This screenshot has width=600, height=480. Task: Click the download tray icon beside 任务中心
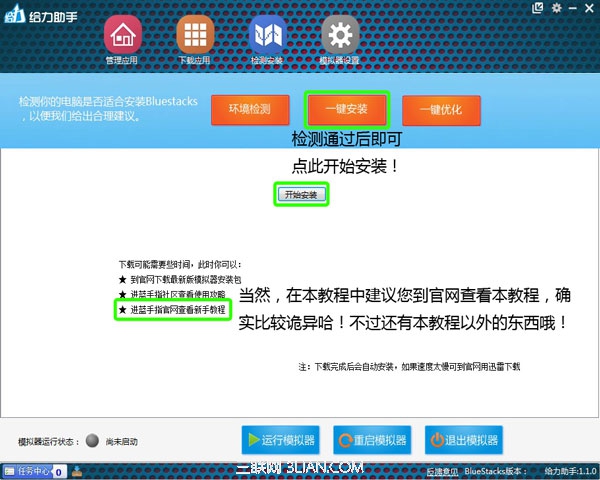77,471
